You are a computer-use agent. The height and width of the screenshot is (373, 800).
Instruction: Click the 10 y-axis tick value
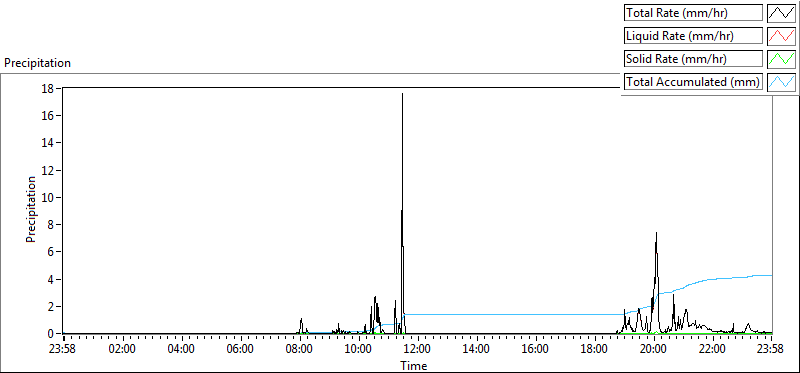click(x=49, y=197)
